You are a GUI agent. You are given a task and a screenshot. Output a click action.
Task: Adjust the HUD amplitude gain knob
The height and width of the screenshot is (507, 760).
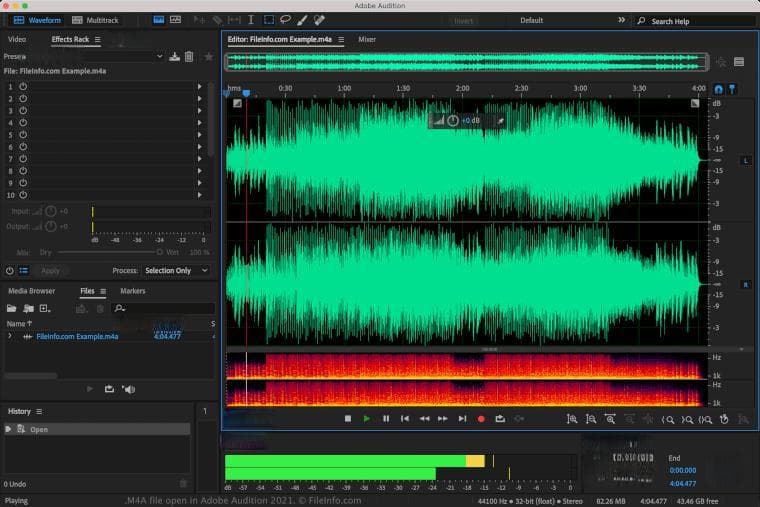(x=453, y=121)
